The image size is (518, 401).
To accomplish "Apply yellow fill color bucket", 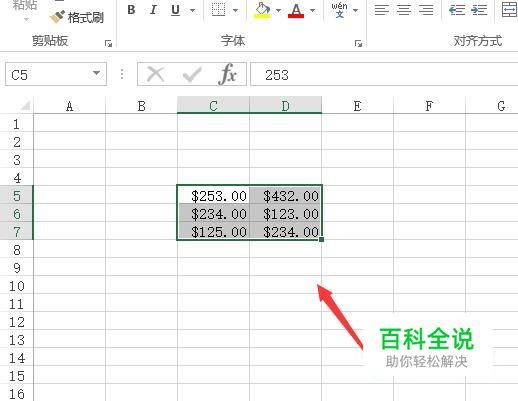I will tap(262, 10).
